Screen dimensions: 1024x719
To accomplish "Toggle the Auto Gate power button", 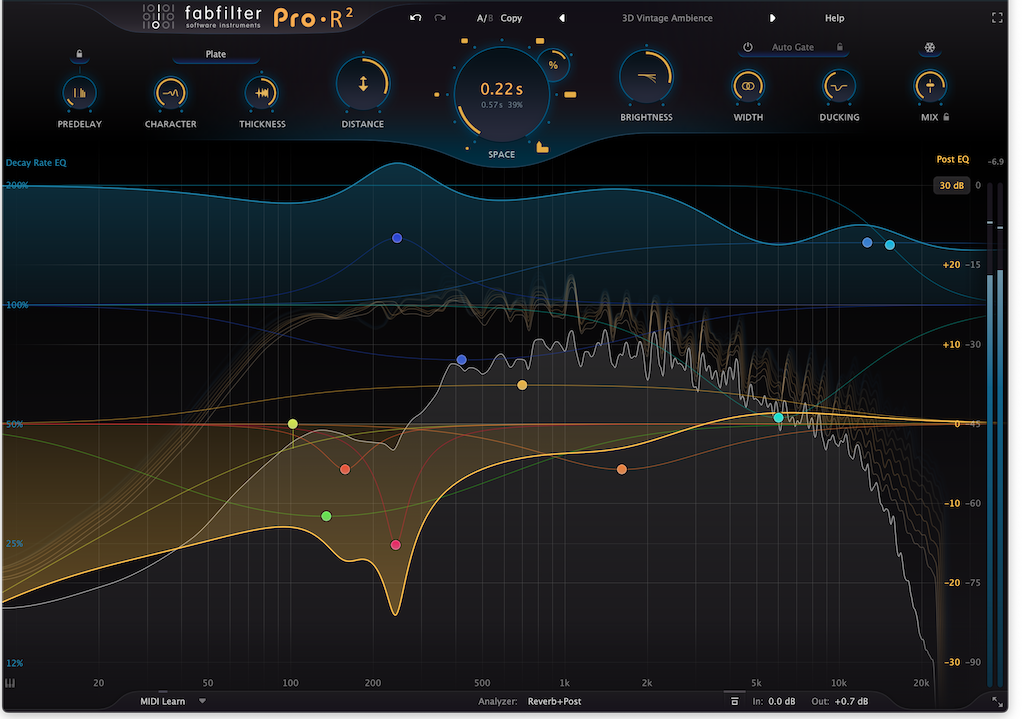I will (748, 47).
